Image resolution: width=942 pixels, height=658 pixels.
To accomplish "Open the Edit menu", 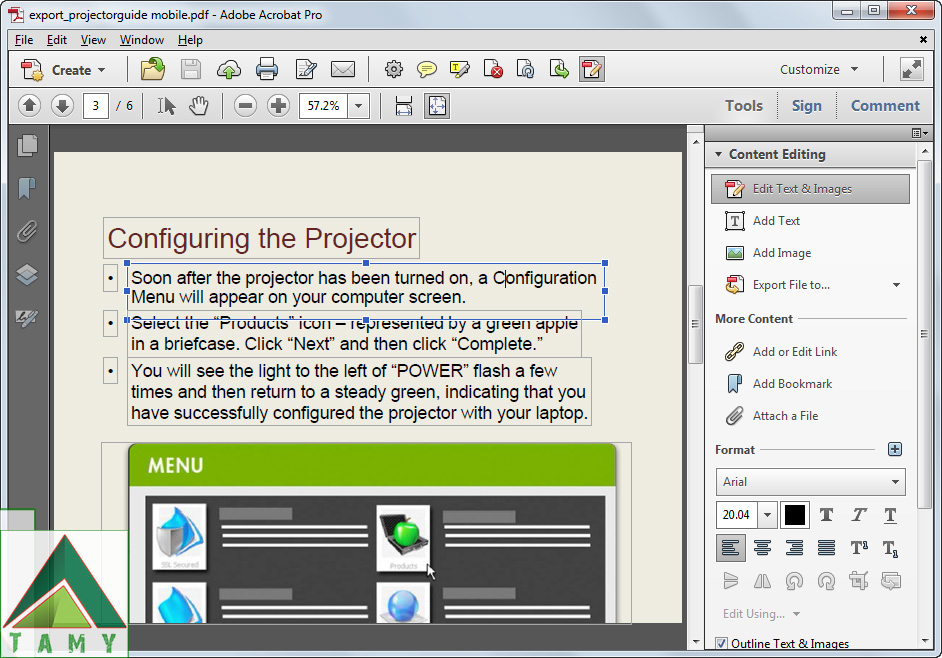I will (x=57, y=40).
